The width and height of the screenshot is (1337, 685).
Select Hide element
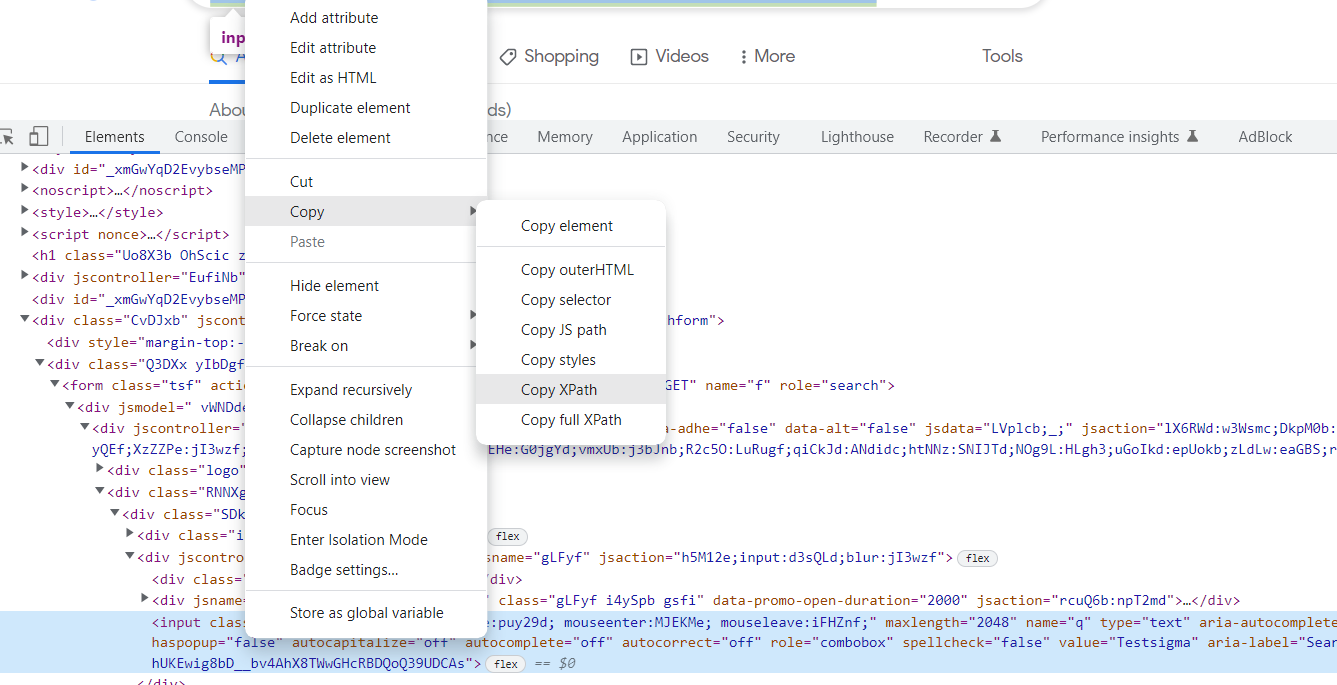point(366,286)
